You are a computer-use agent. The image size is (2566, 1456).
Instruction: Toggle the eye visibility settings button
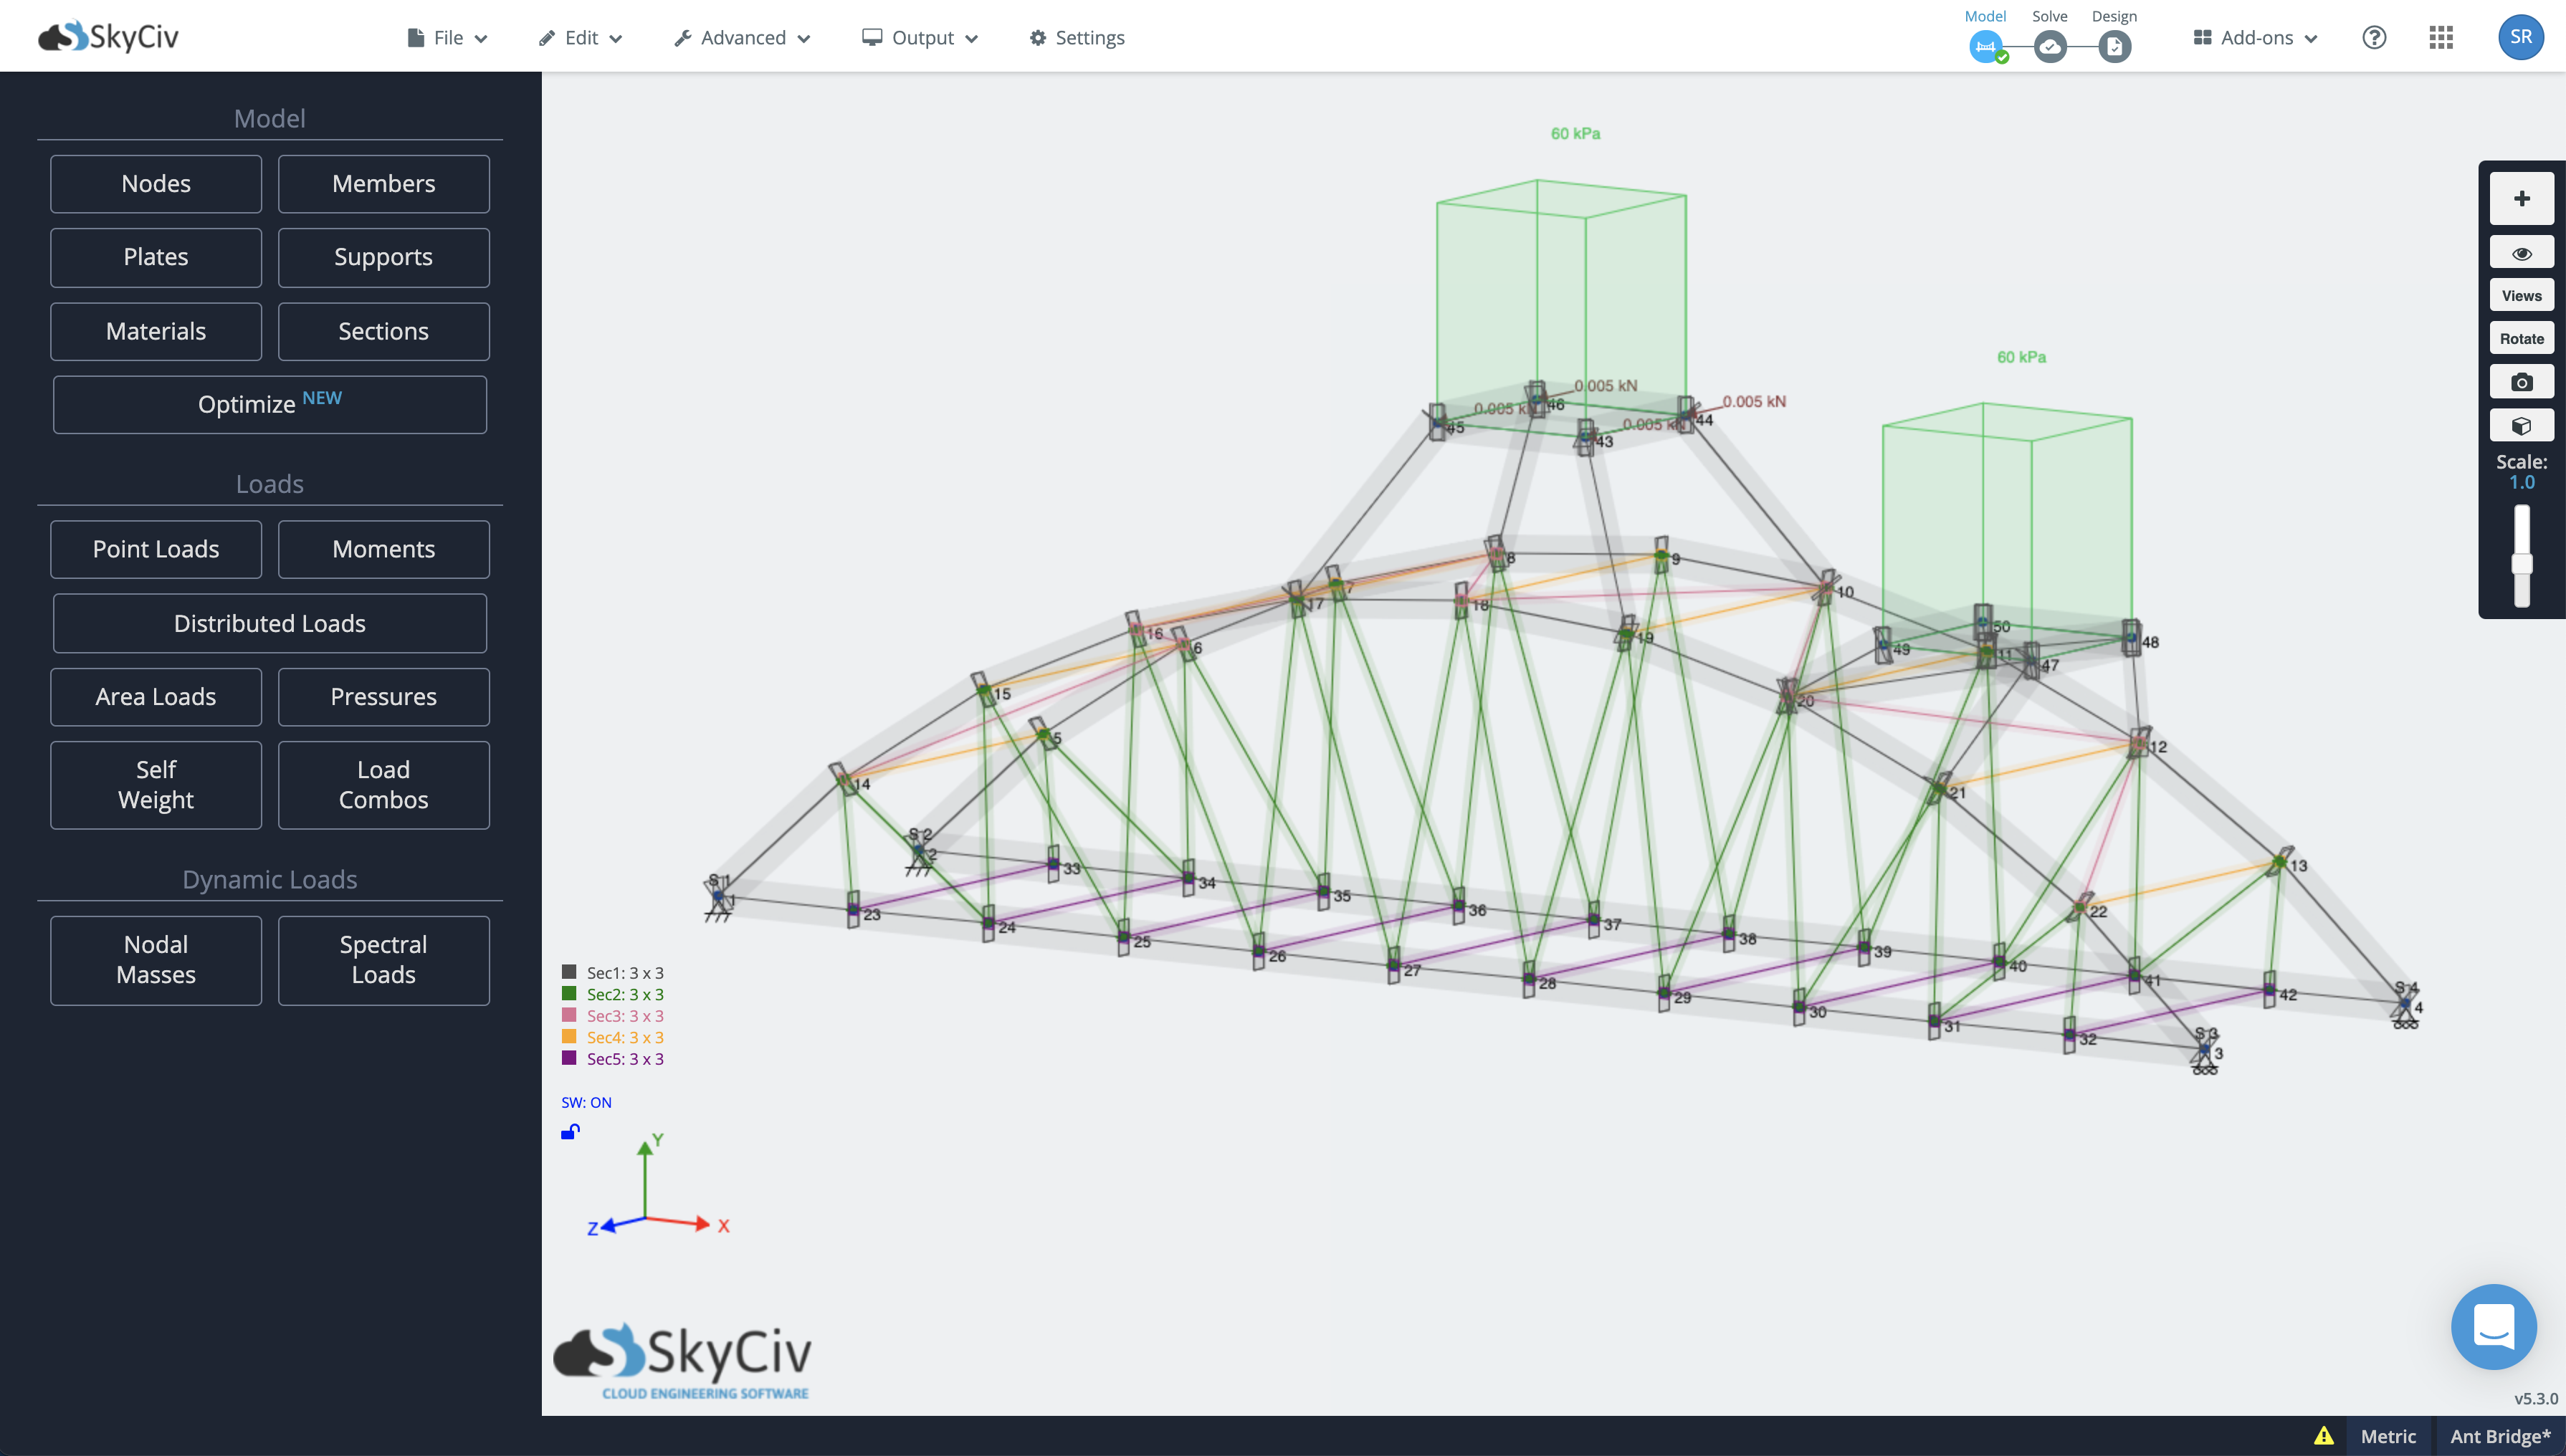[x=2521, y=253]
